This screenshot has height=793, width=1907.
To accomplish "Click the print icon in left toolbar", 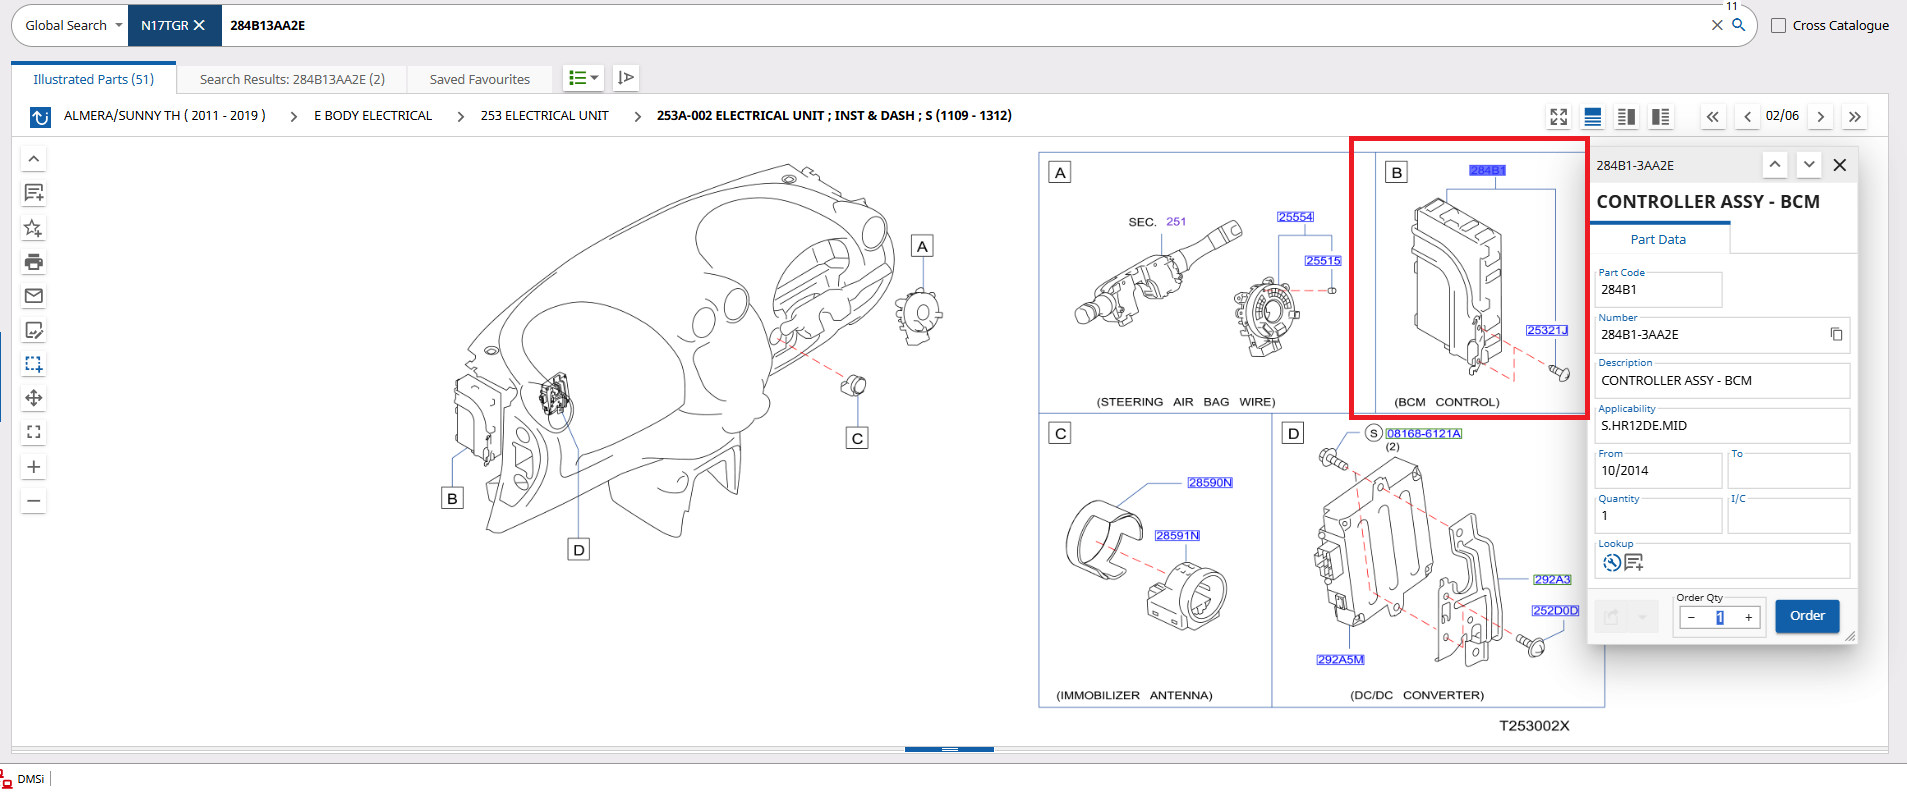I will click(x=34, y=262).
